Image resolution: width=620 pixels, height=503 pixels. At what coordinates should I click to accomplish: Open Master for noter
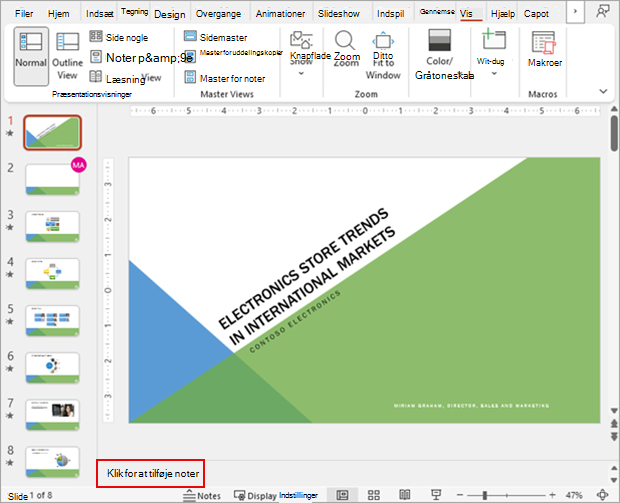[x=225, y=78]
